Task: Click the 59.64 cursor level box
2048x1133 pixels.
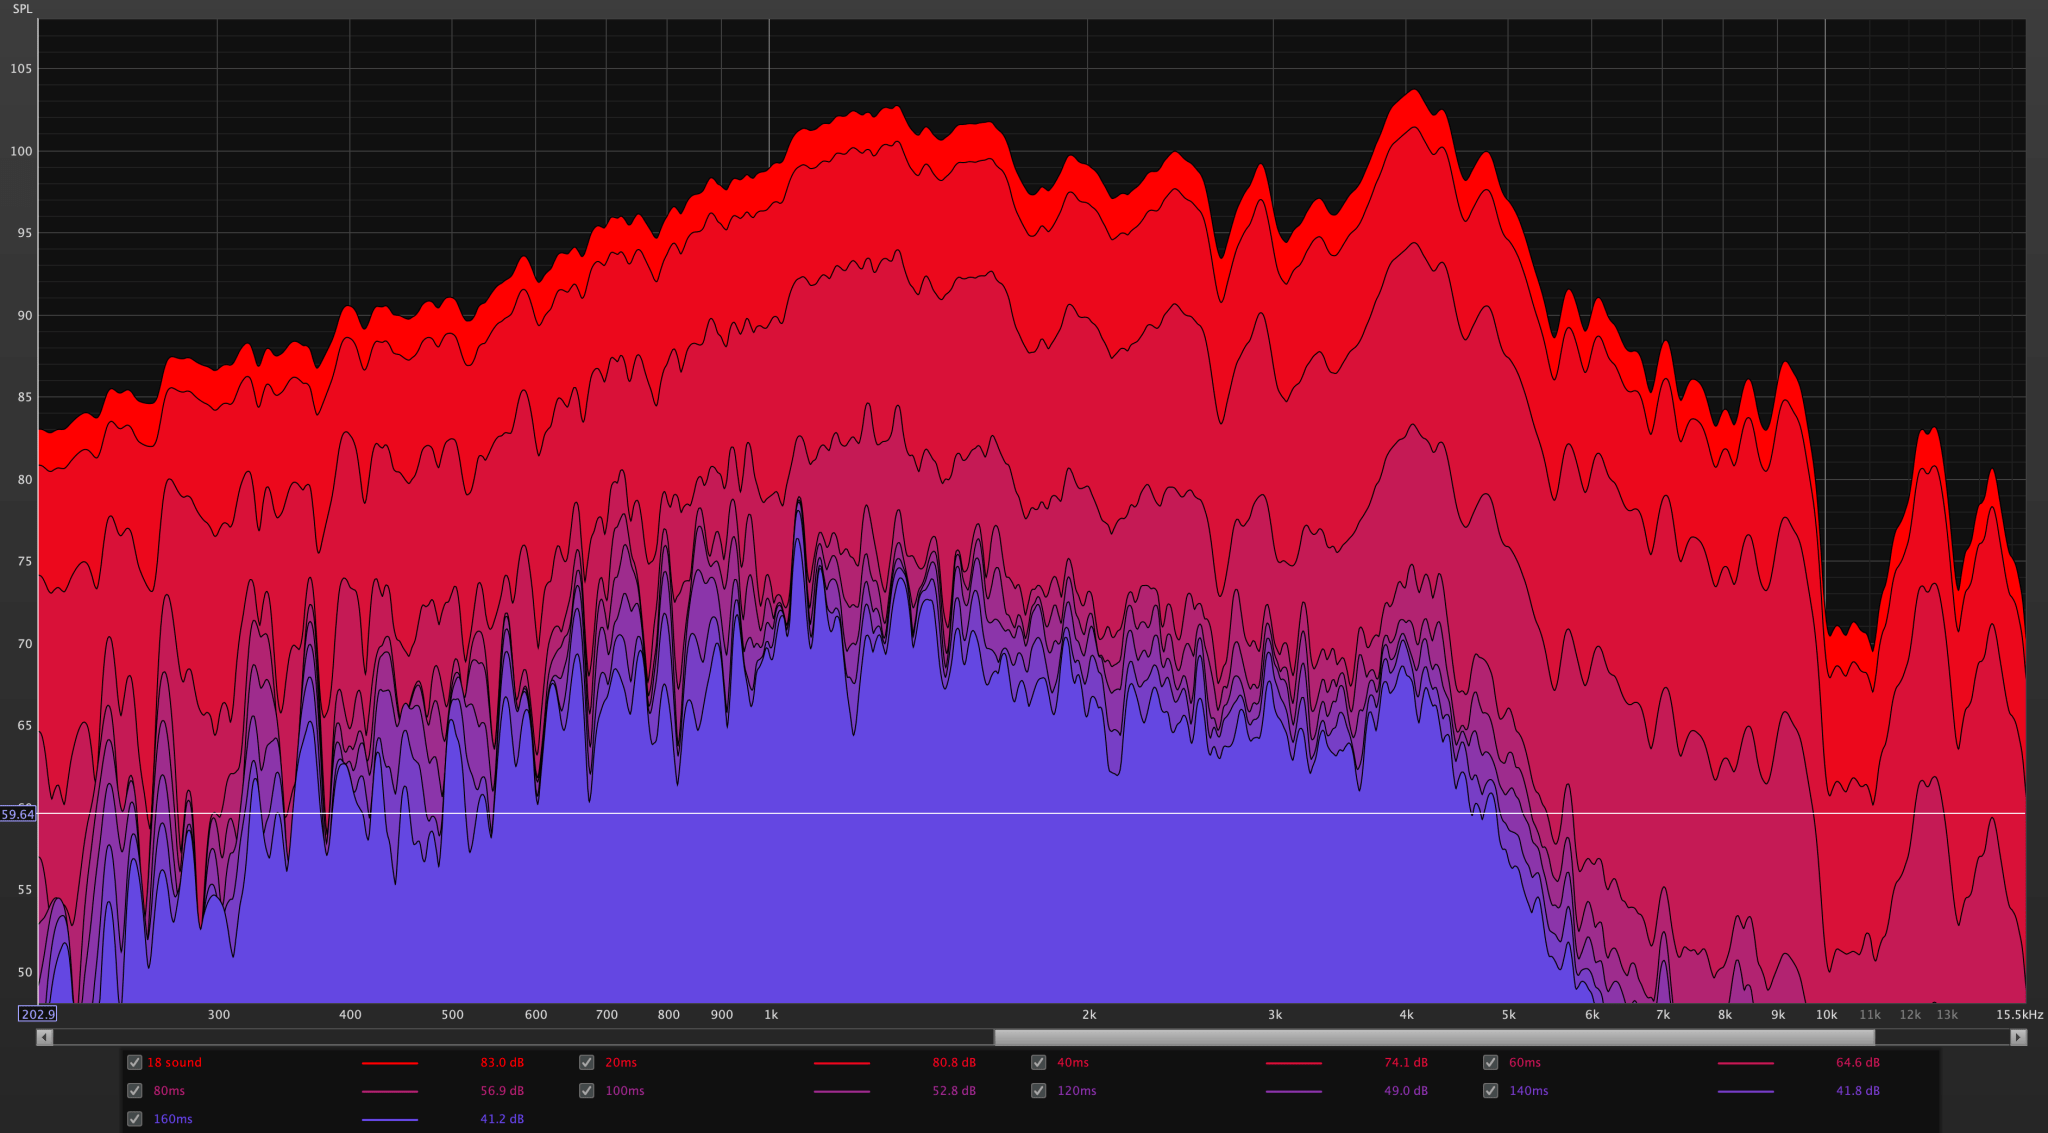Action: click(x=18, y=814)
